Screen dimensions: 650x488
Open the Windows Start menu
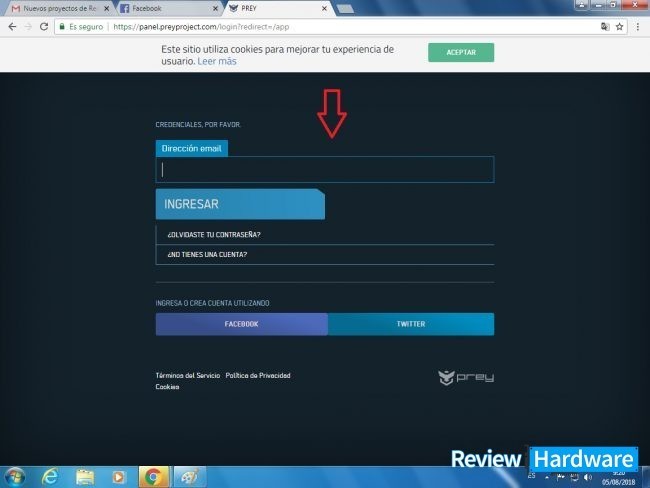coord(15,477)
